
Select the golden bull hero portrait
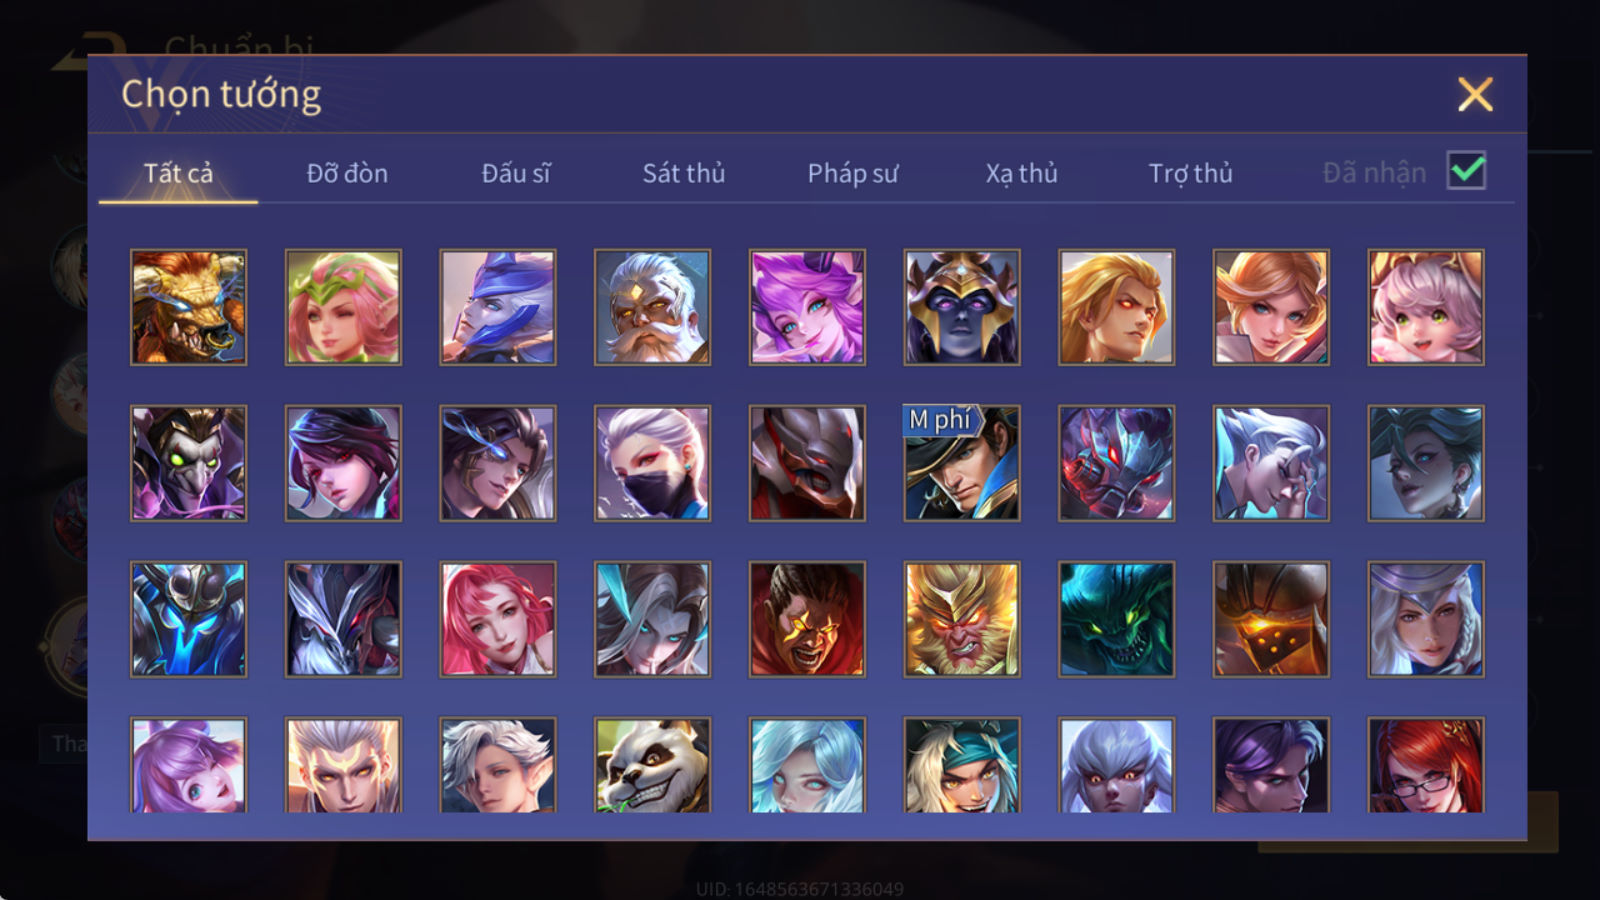tap(188, 307)
